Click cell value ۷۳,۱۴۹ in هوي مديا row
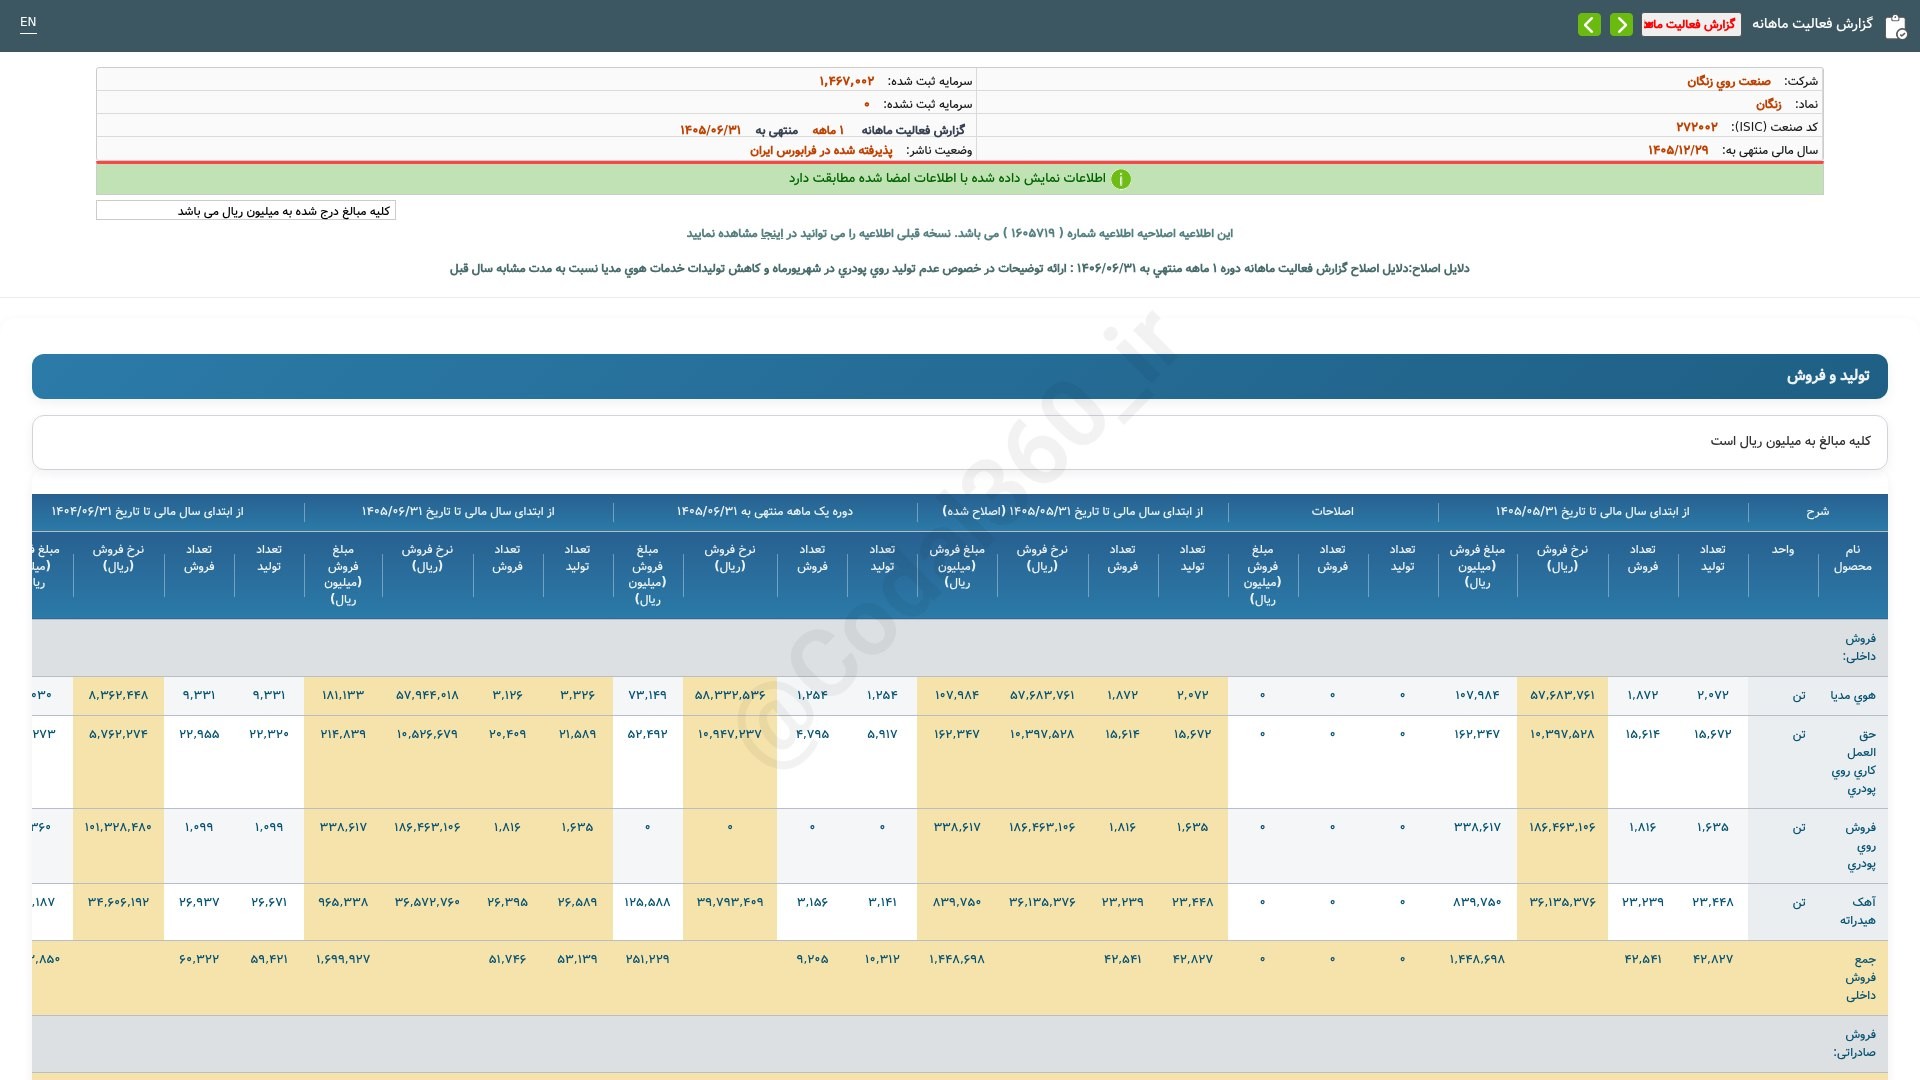Image resolution: width=1920 pixels, height=1080 pixels. [648, 695]
